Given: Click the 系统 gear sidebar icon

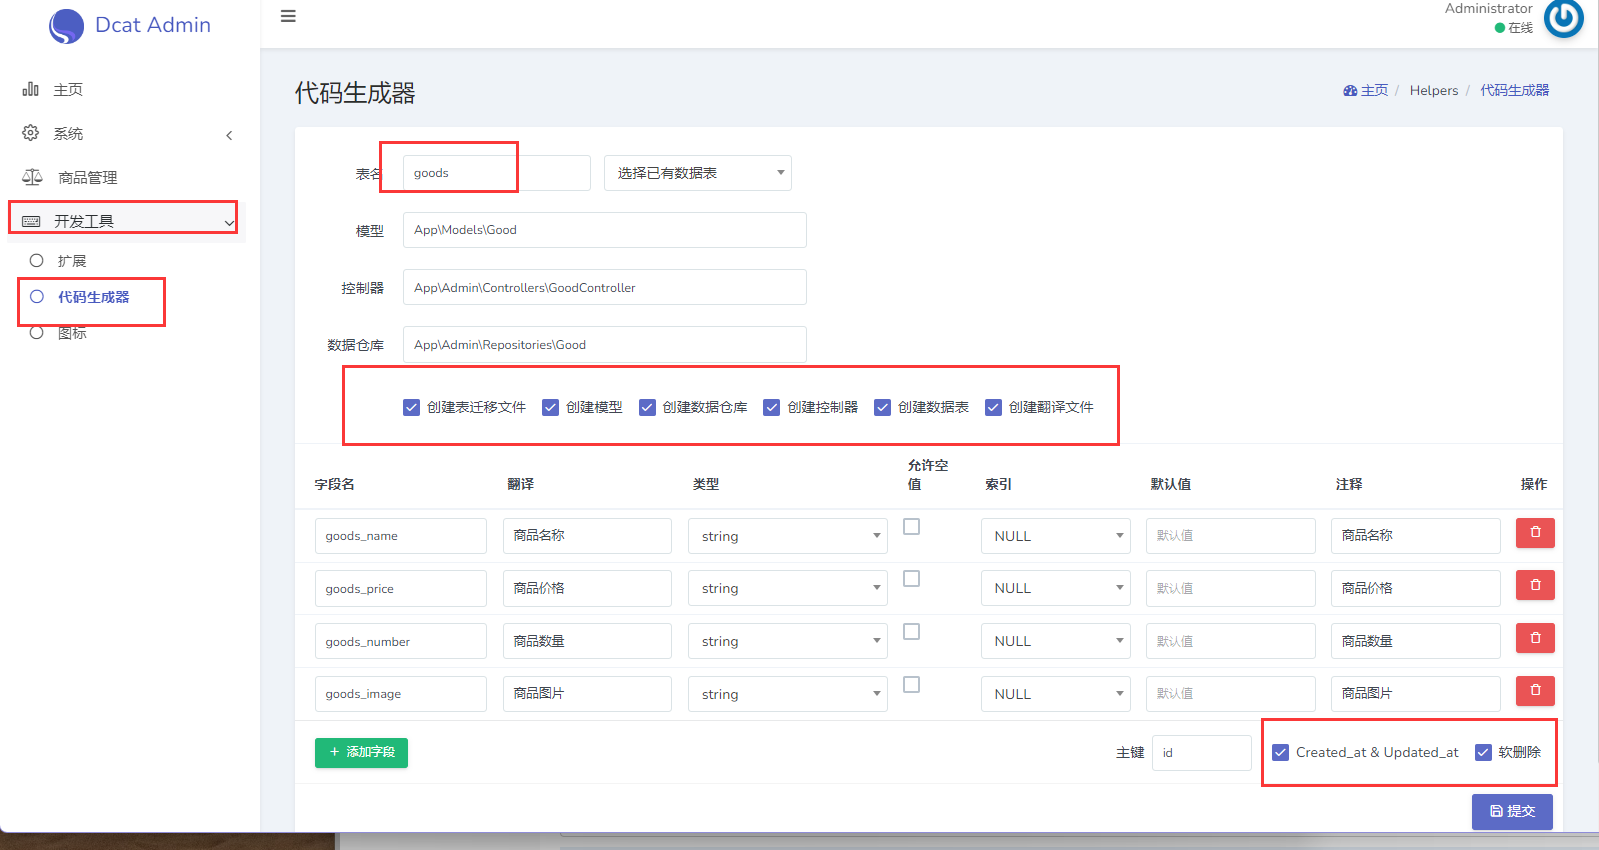Looking at the screenshot, I should coord(31,133).
